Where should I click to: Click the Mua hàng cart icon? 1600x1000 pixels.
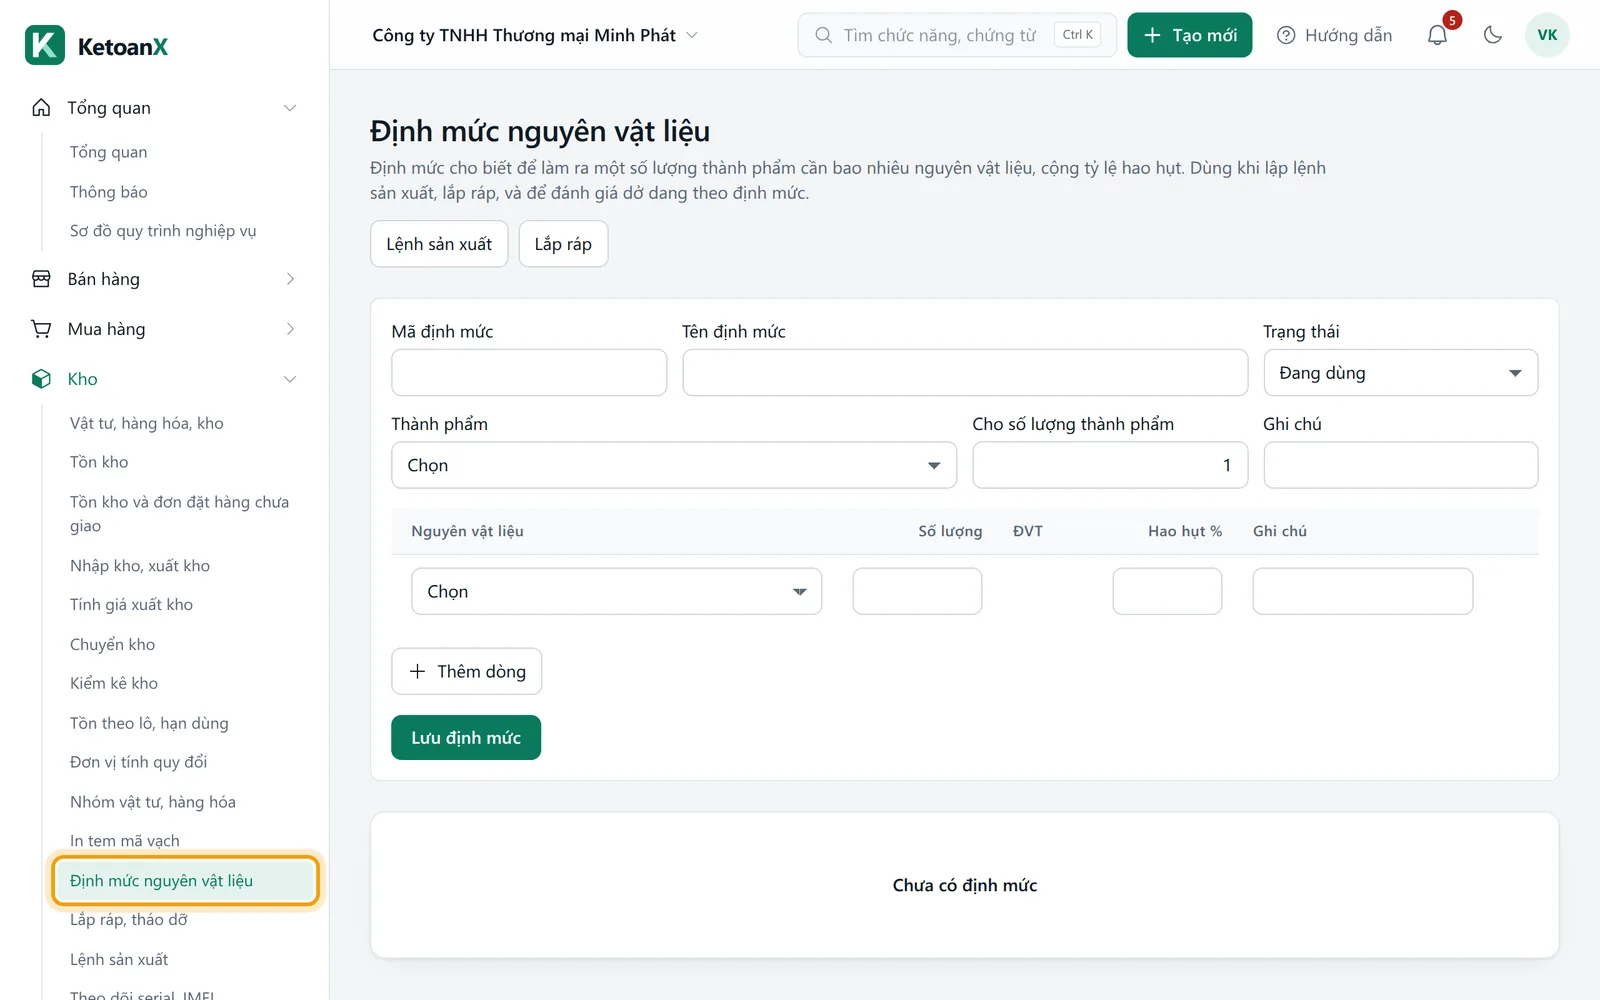coord(41,329)
